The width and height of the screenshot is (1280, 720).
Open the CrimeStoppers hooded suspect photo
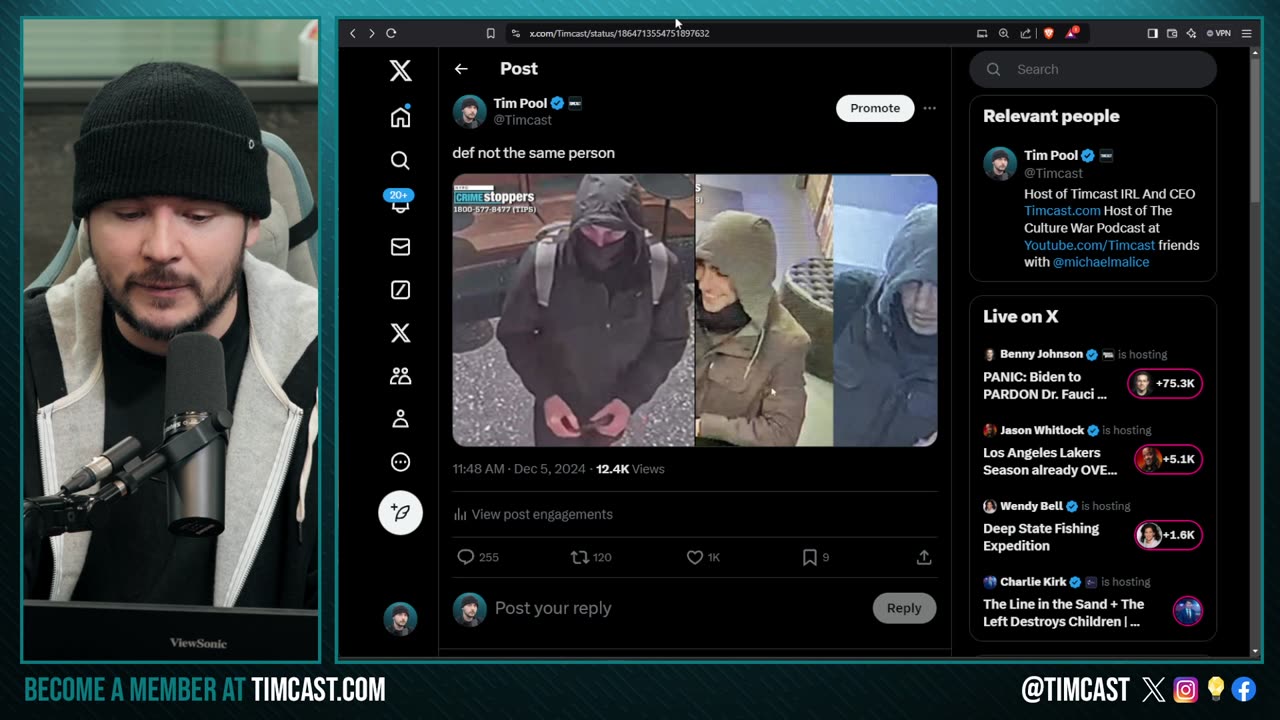tap(573, 310)
